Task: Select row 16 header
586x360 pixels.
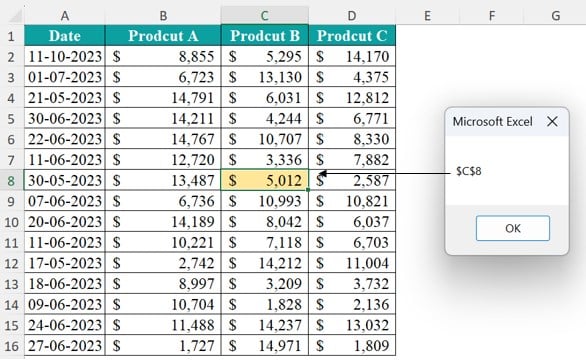Action: [11, 345]
